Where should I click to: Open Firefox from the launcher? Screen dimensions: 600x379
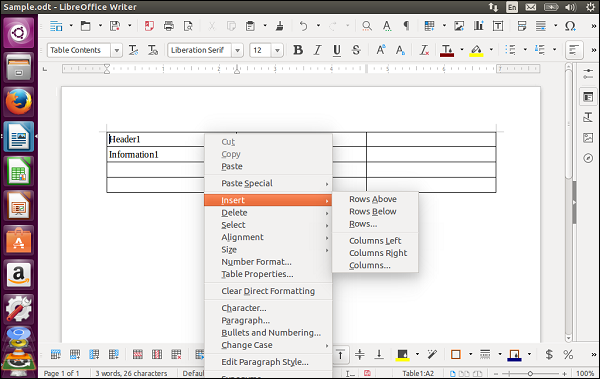(18, 102)
